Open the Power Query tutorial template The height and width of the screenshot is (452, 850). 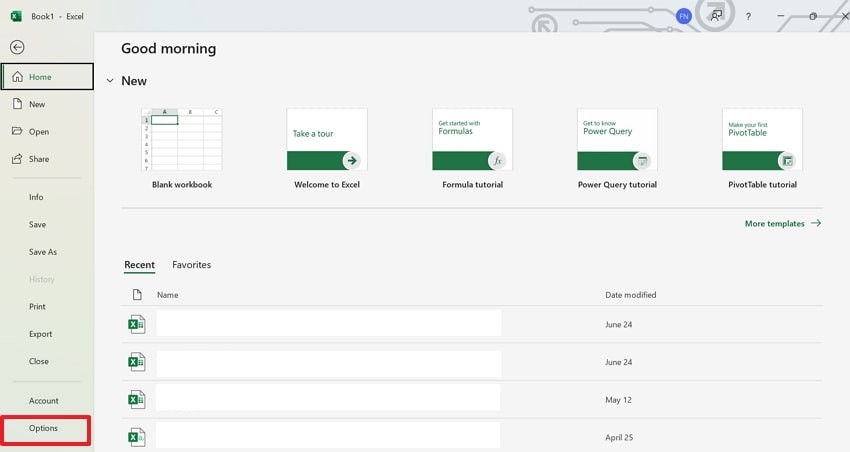[x=617, y=140]
